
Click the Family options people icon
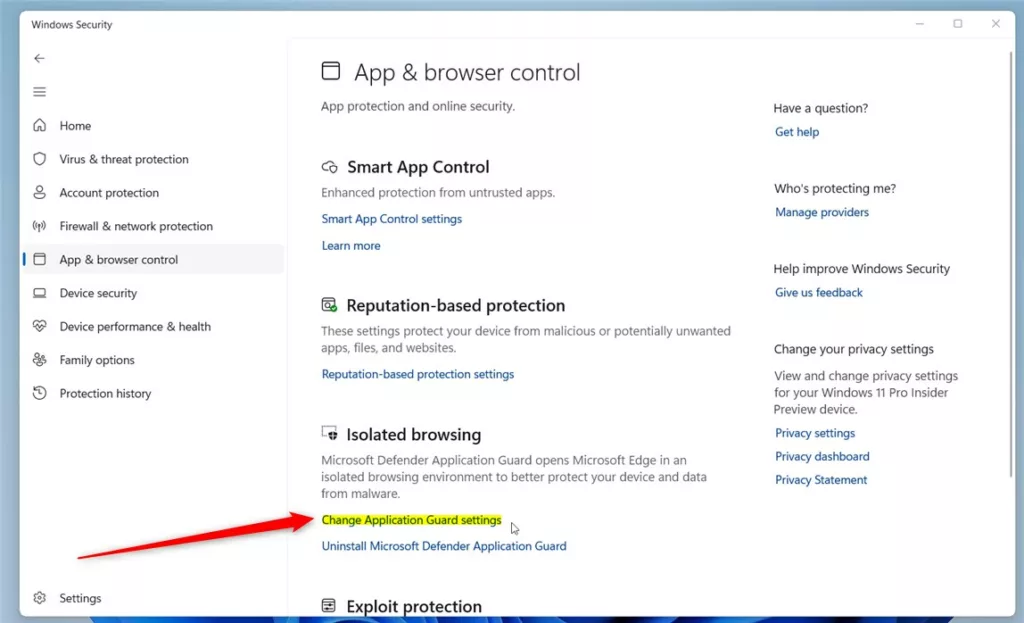(x=40, y=360)
